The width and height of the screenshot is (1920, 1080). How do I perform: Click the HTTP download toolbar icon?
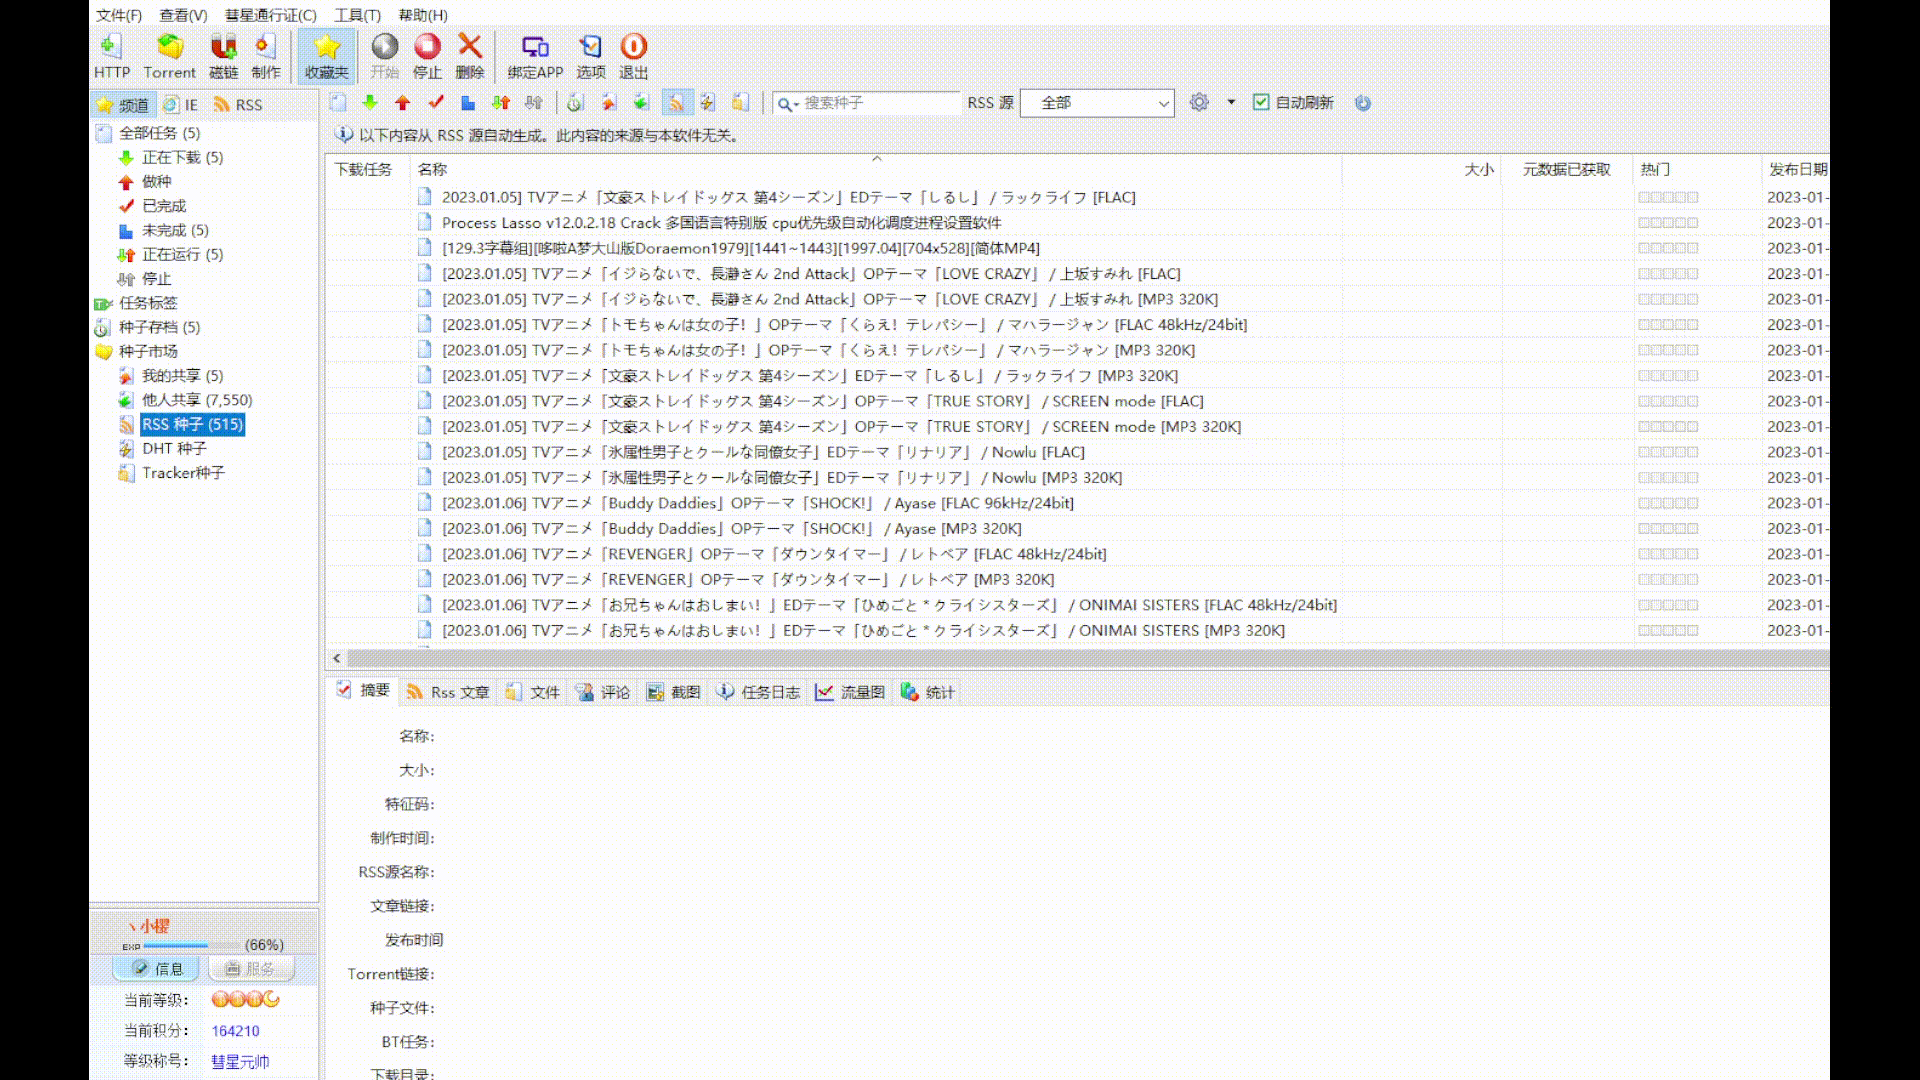tap(112, 56)
